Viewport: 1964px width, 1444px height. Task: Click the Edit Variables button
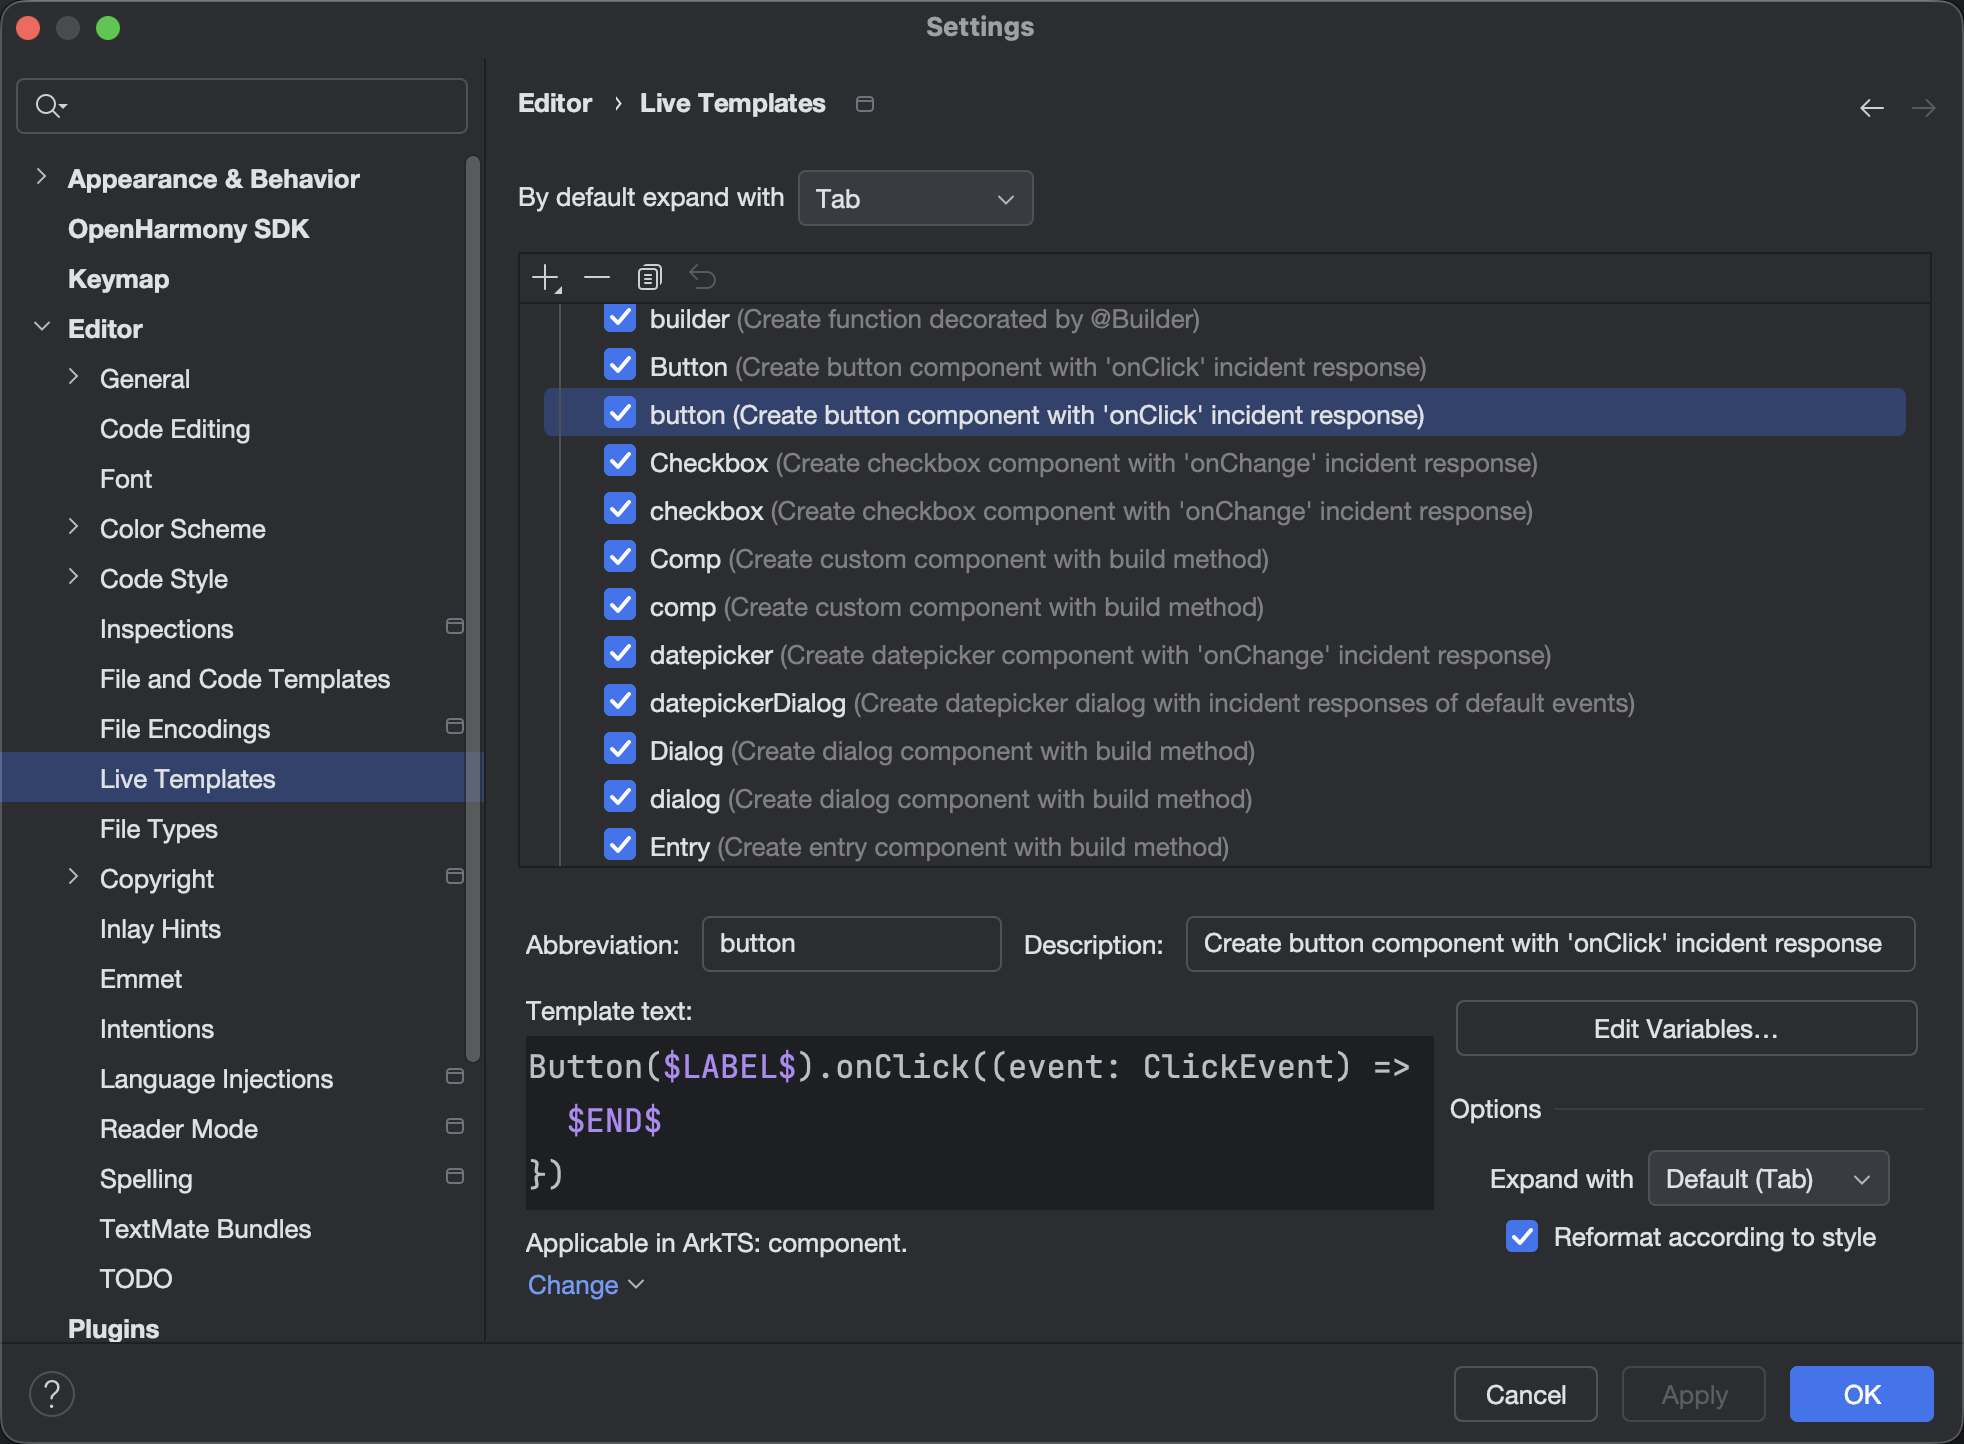(1685, 1028)
